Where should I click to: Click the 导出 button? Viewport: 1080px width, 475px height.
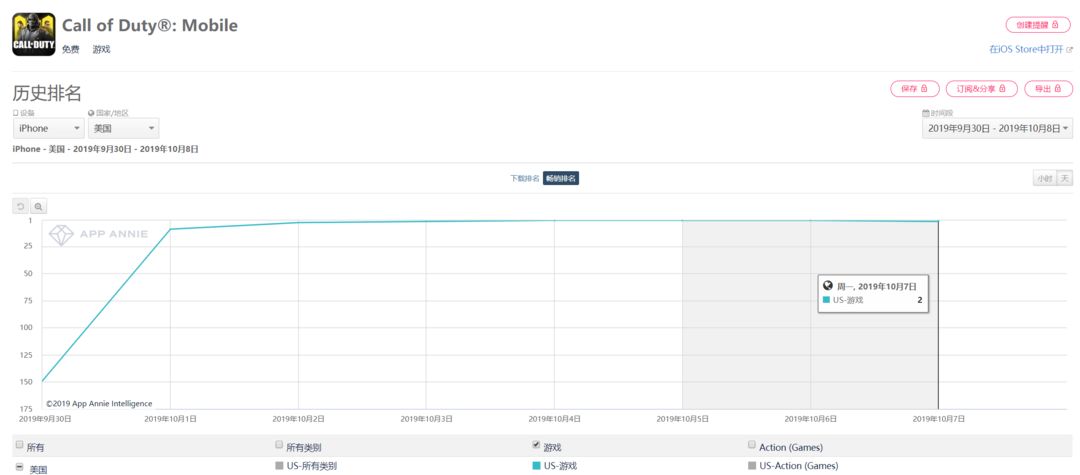coord(1048,89)
